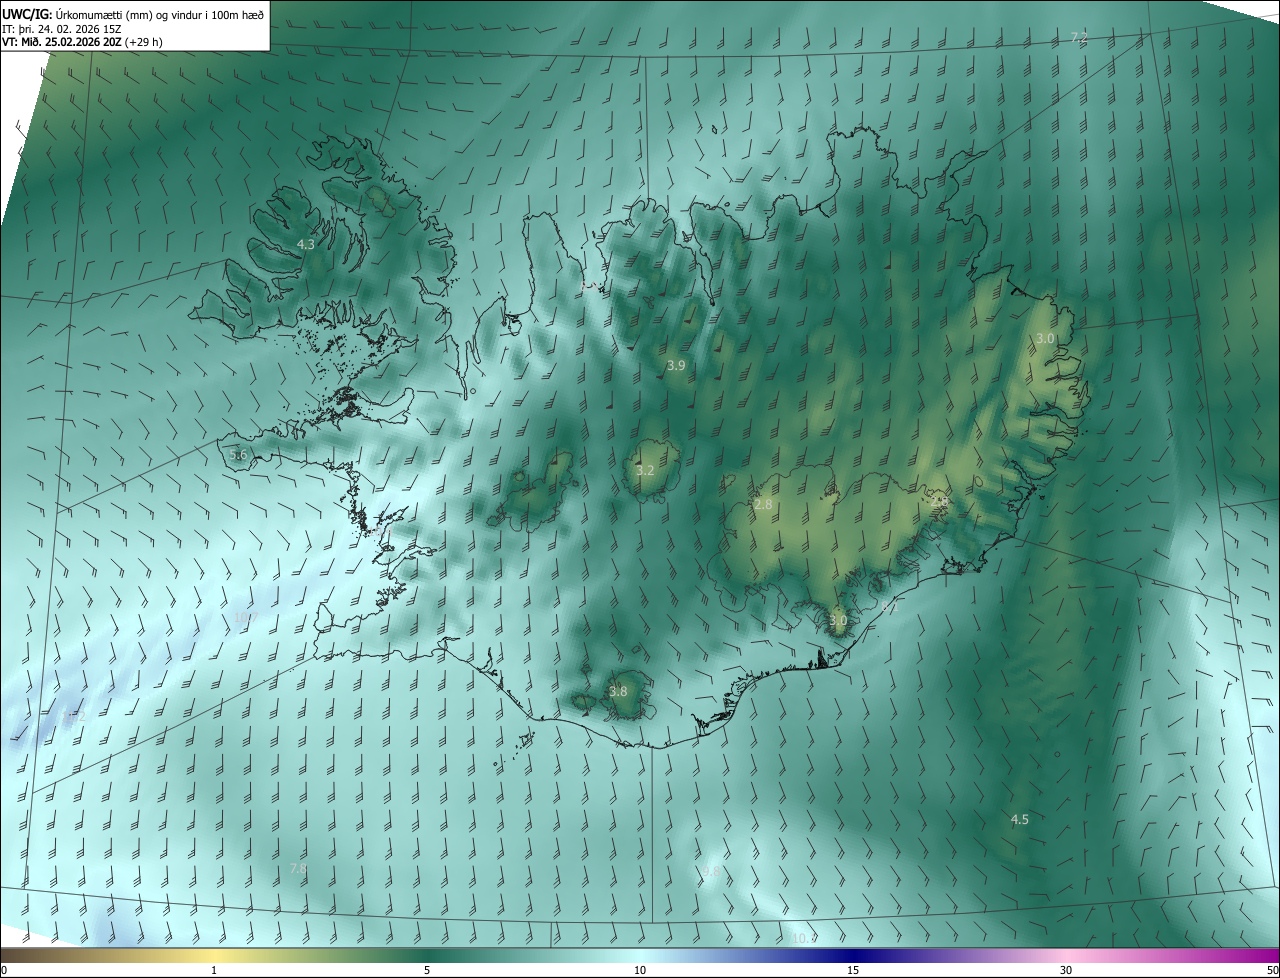Image resolution: width=1280 pixels, height=978 pixels.
Task: Click the colour scale at the 5 mark
Action: point(427,970)
